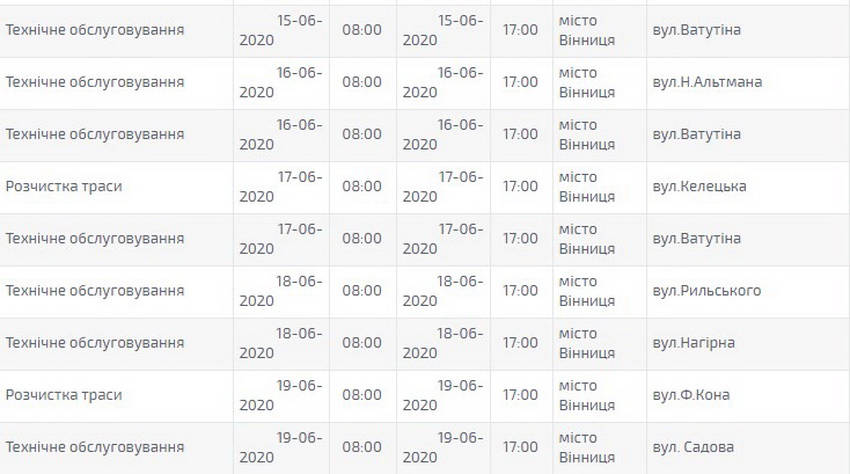Click місто Вінниця in the вул.Рильського row
The image size is (850, 474).
587,291
